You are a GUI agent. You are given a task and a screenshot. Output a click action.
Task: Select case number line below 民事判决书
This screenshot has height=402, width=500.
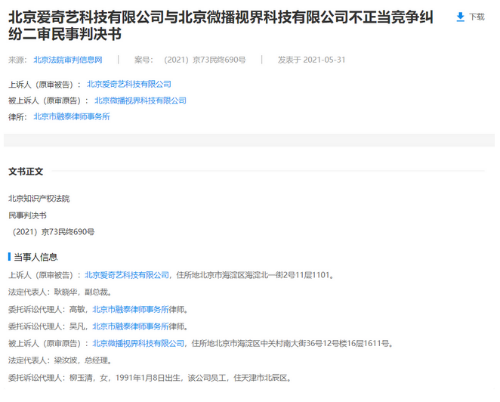point(53,232)
